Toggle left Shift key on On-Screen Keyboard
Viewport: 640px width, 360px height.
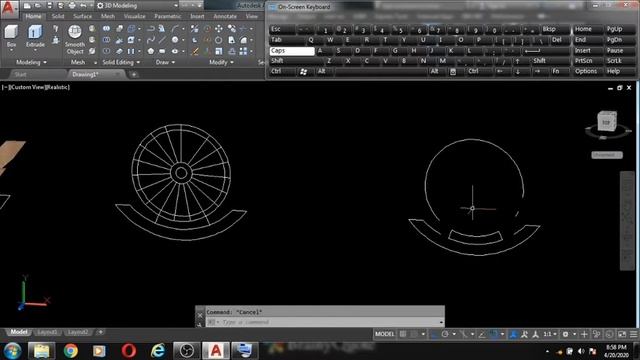click(296, 61)
